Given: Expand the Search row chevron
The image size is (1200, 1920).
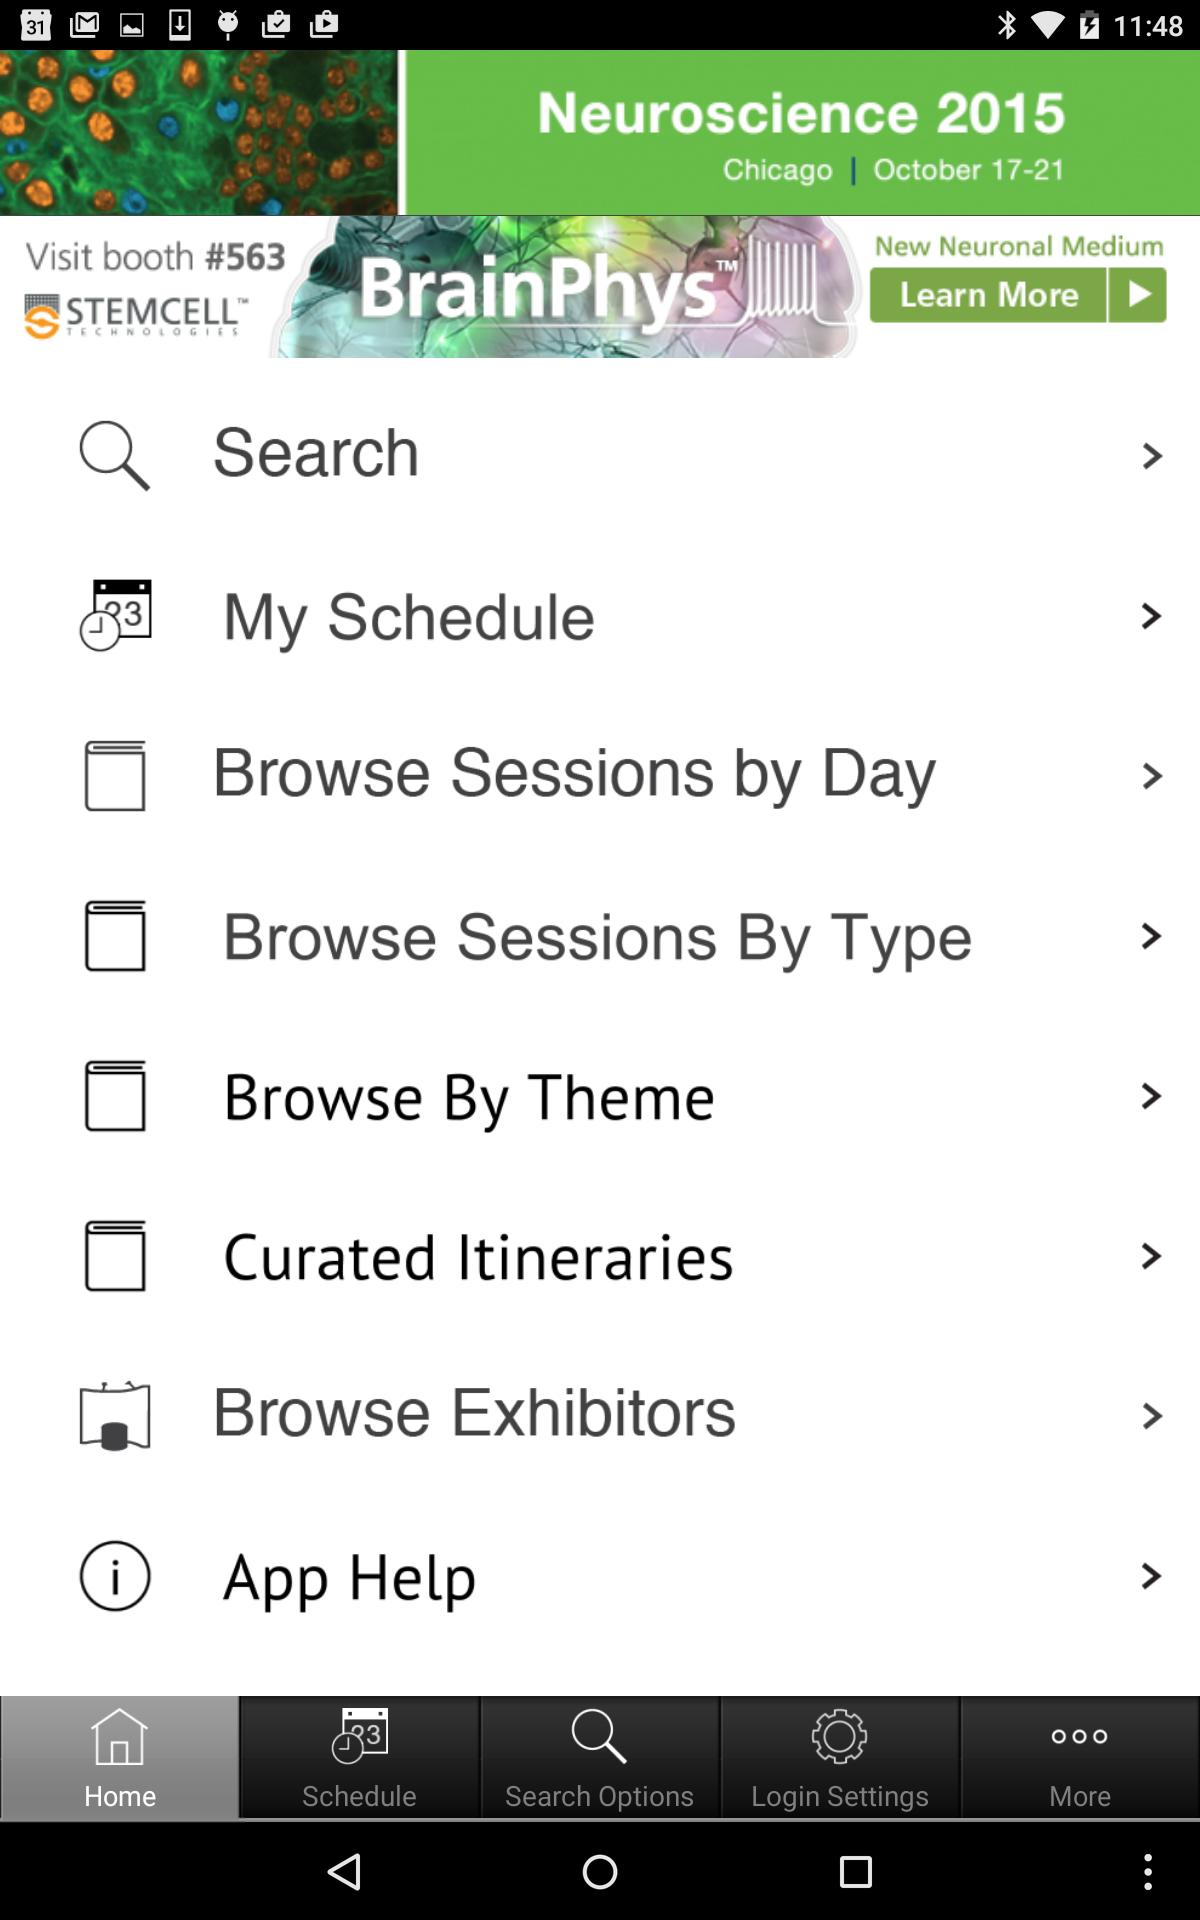Looking at the screenshot, I should tap(1152, 456).
